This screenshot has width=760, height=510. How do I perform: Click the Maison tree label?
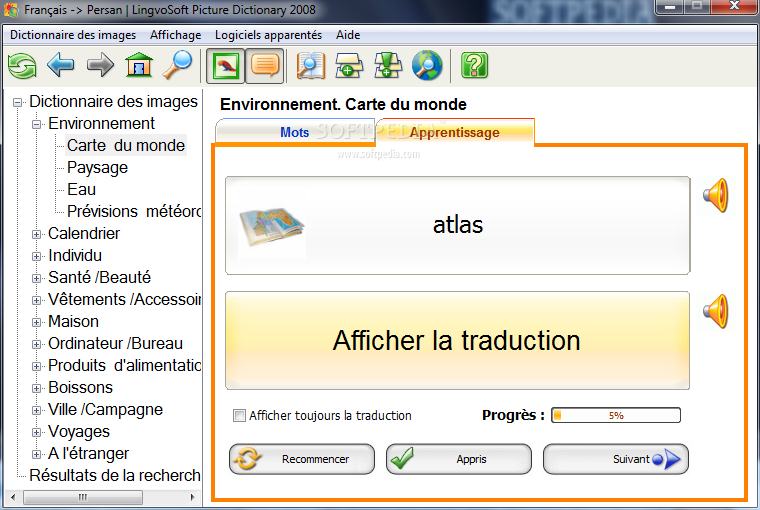pyautogui.click(x=73, y=321)
